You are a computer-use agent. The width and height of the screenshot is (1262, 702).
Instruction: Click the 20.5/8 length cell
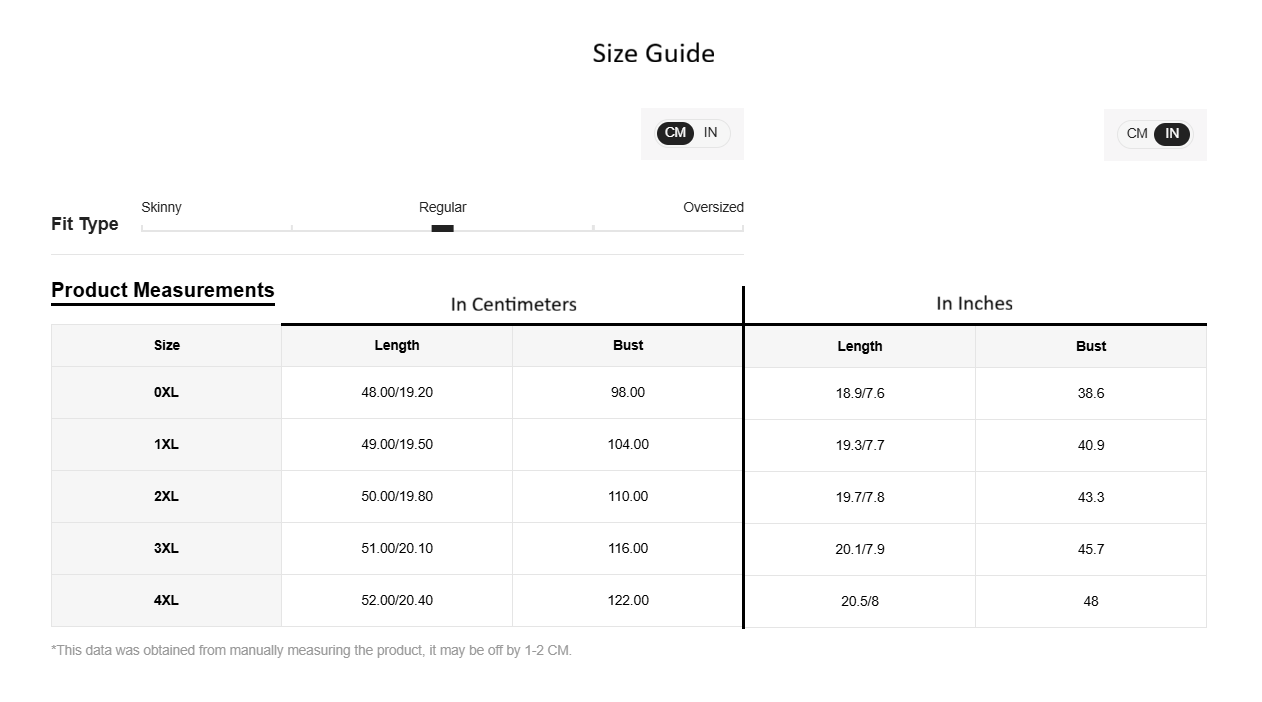[860, 601]
